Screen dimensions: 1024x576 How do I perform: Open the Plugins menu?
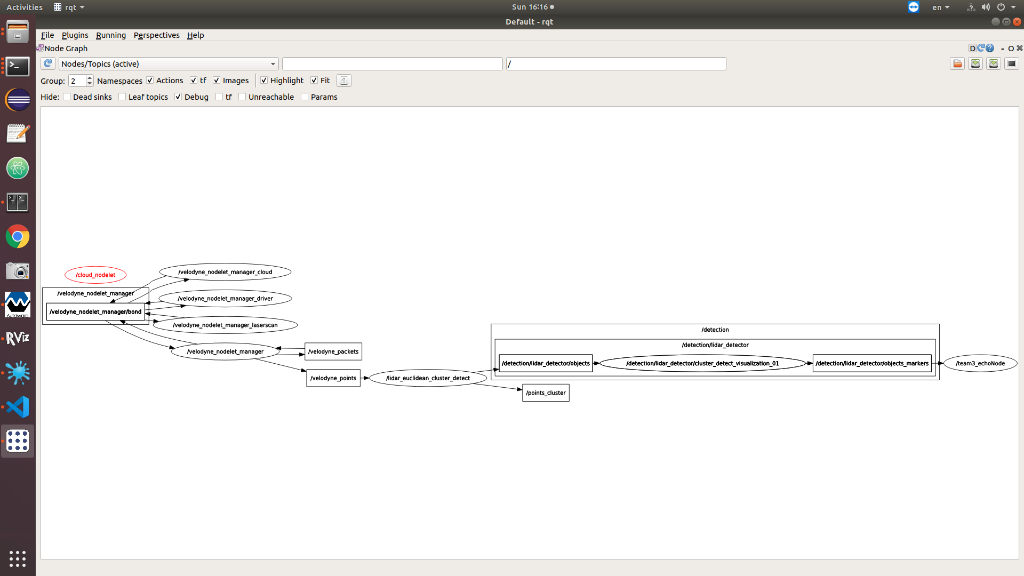[x=75, y=35]
